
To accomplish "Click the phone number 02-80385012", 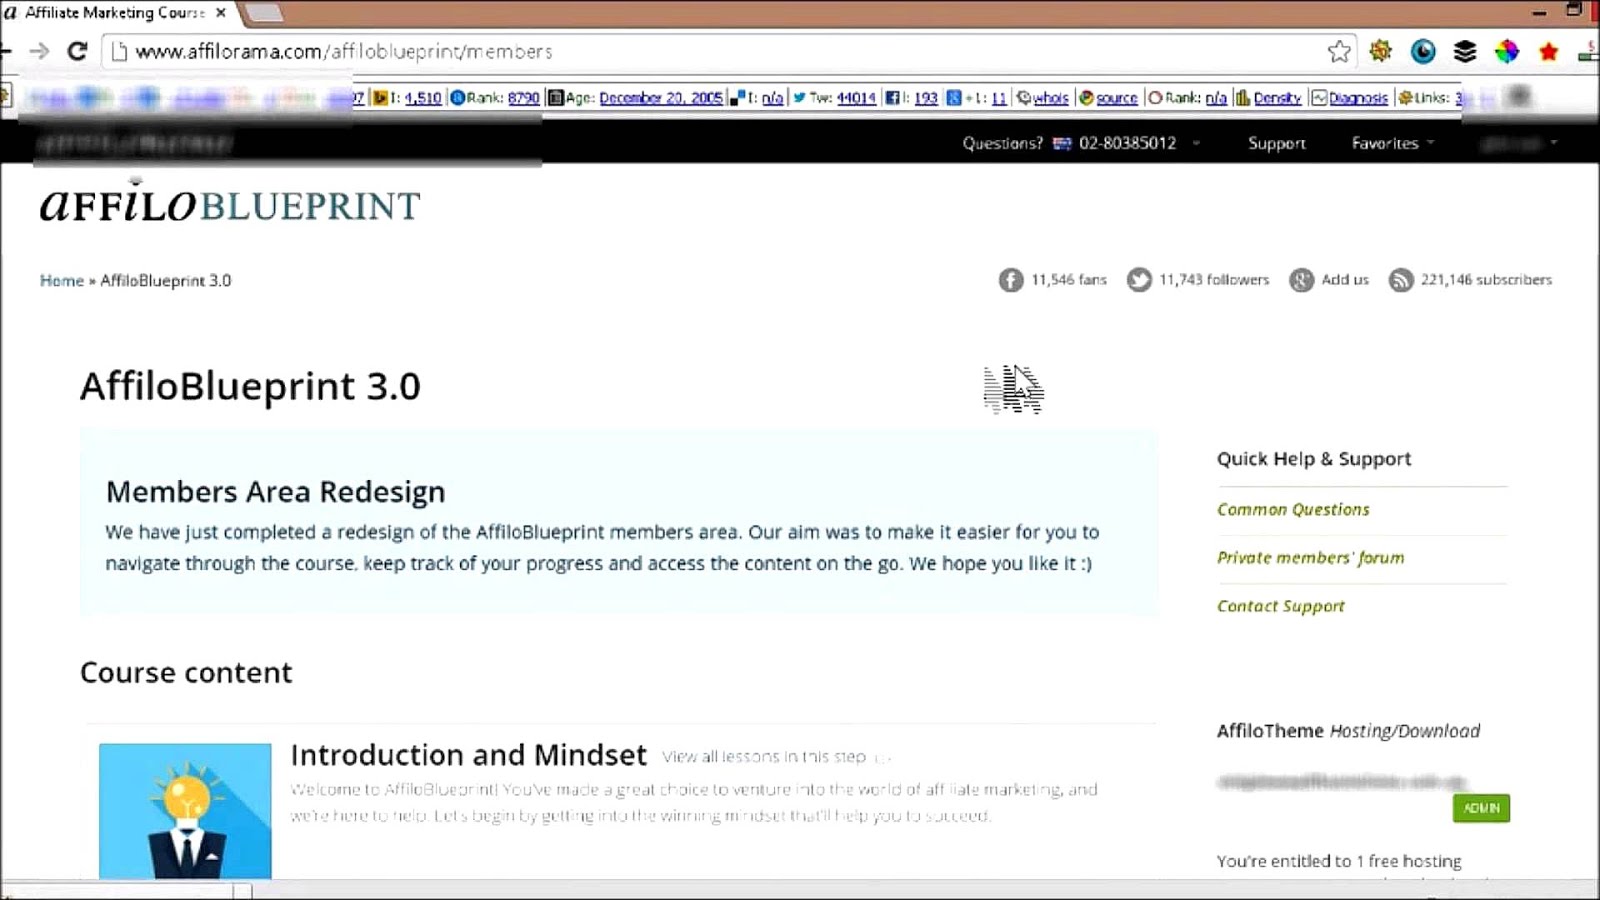I will (1127, 143).
